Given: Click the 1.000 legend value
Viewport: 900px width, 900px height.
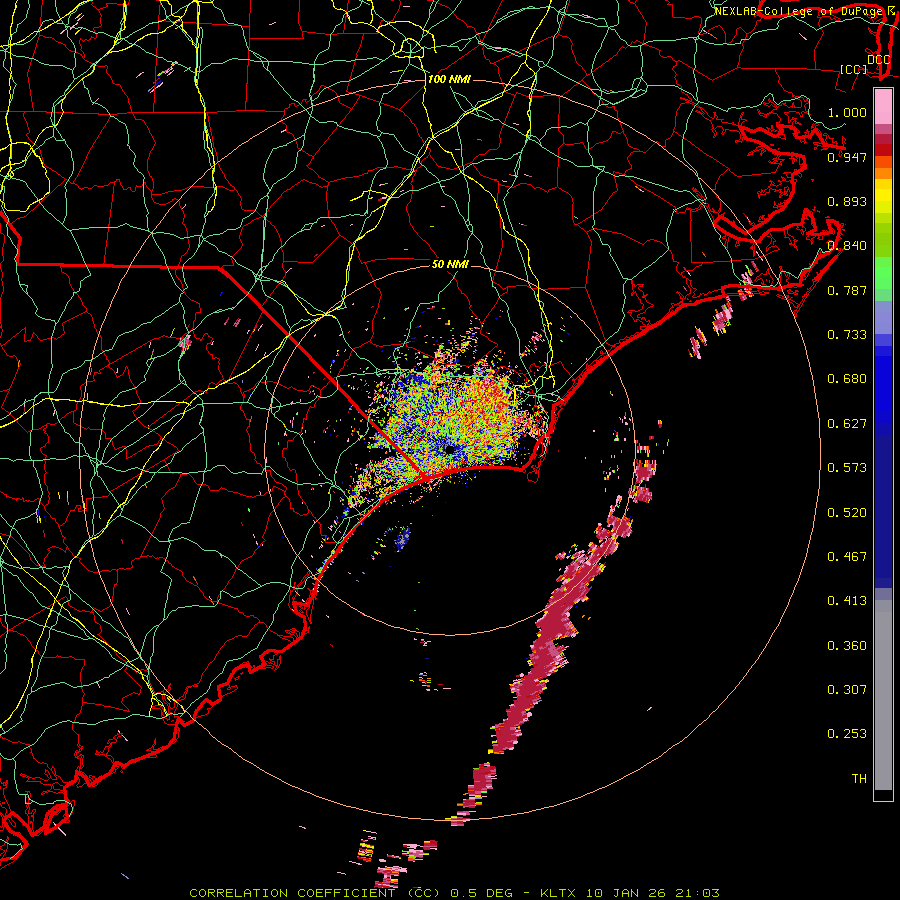Looking at the screenshot, I should pos(847,112).
